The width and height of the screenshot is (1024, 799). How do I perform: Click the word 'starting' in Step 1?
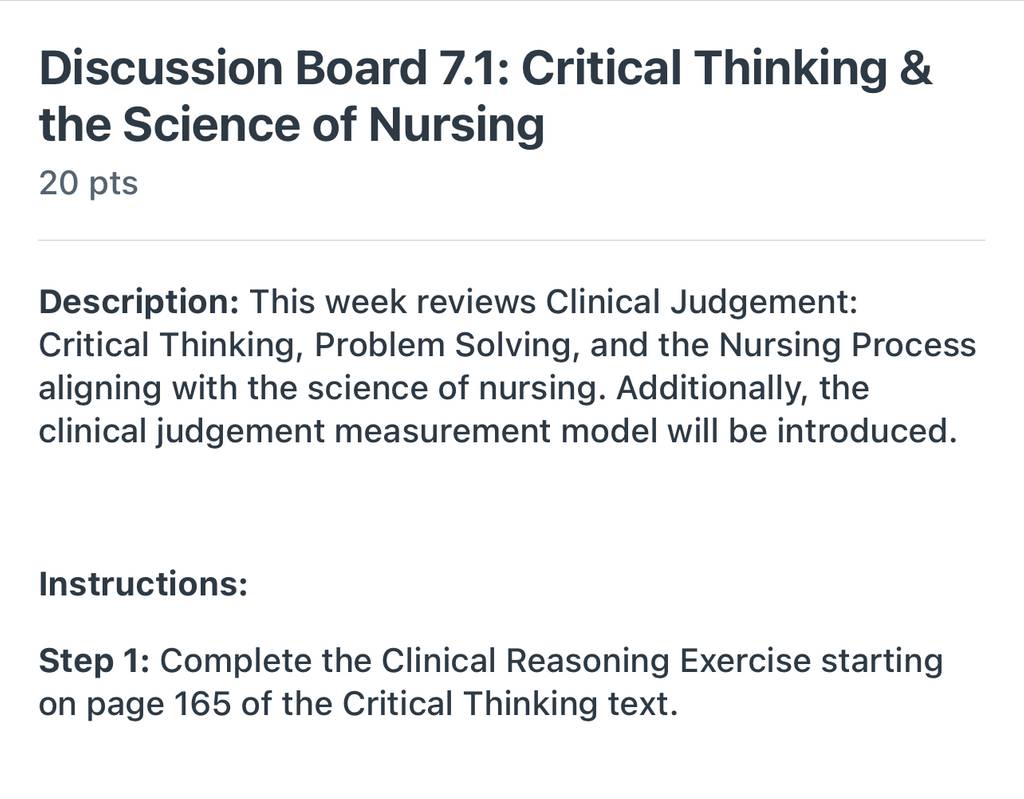click(882, 660)
